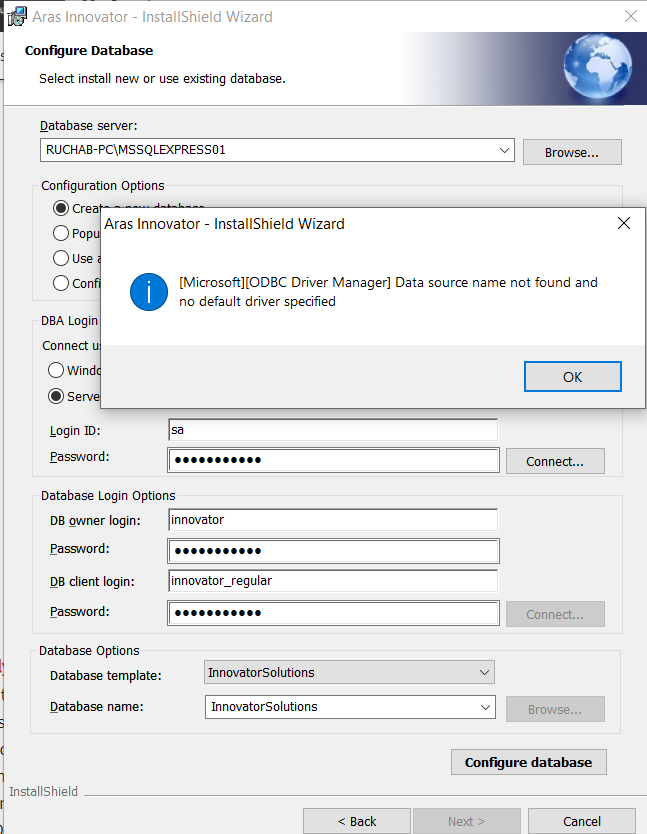Screen dimensions: 647x834
Task: Click the globe graphic in wizard header
Action: click(x=597, y=66)
